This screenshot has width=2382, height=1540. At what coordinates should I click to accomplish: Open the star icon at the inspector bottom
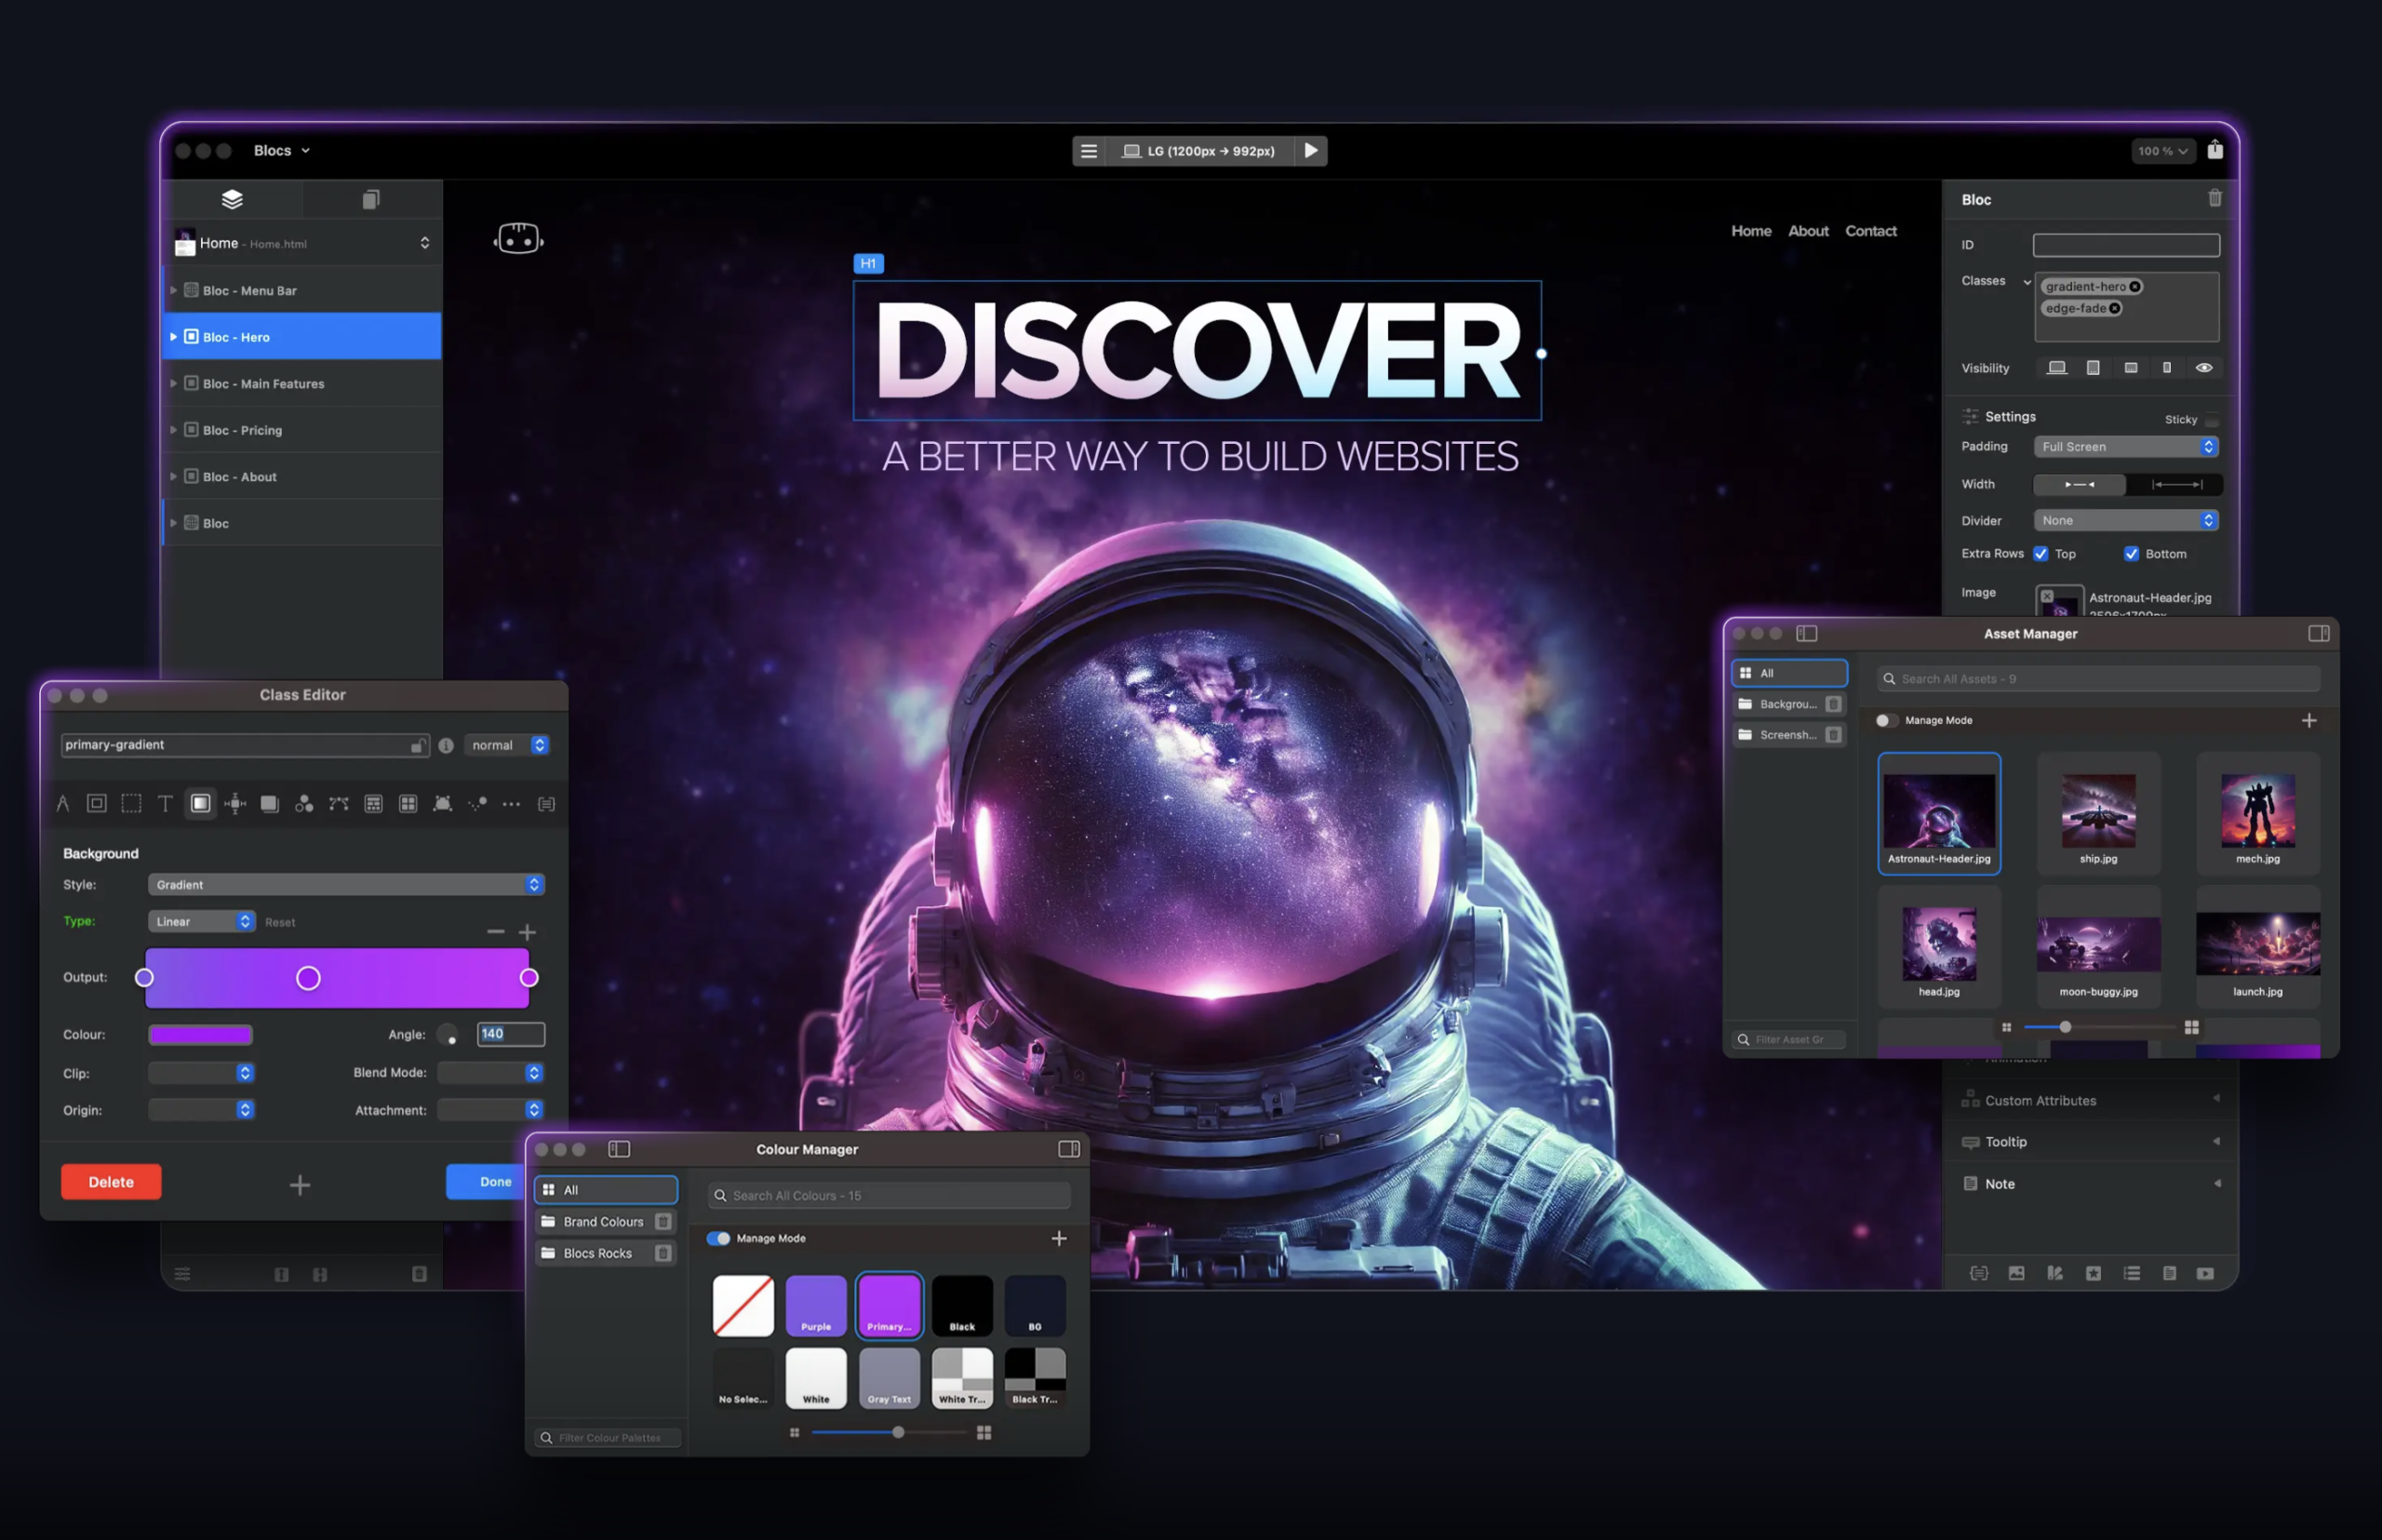pos(2093,1273)
